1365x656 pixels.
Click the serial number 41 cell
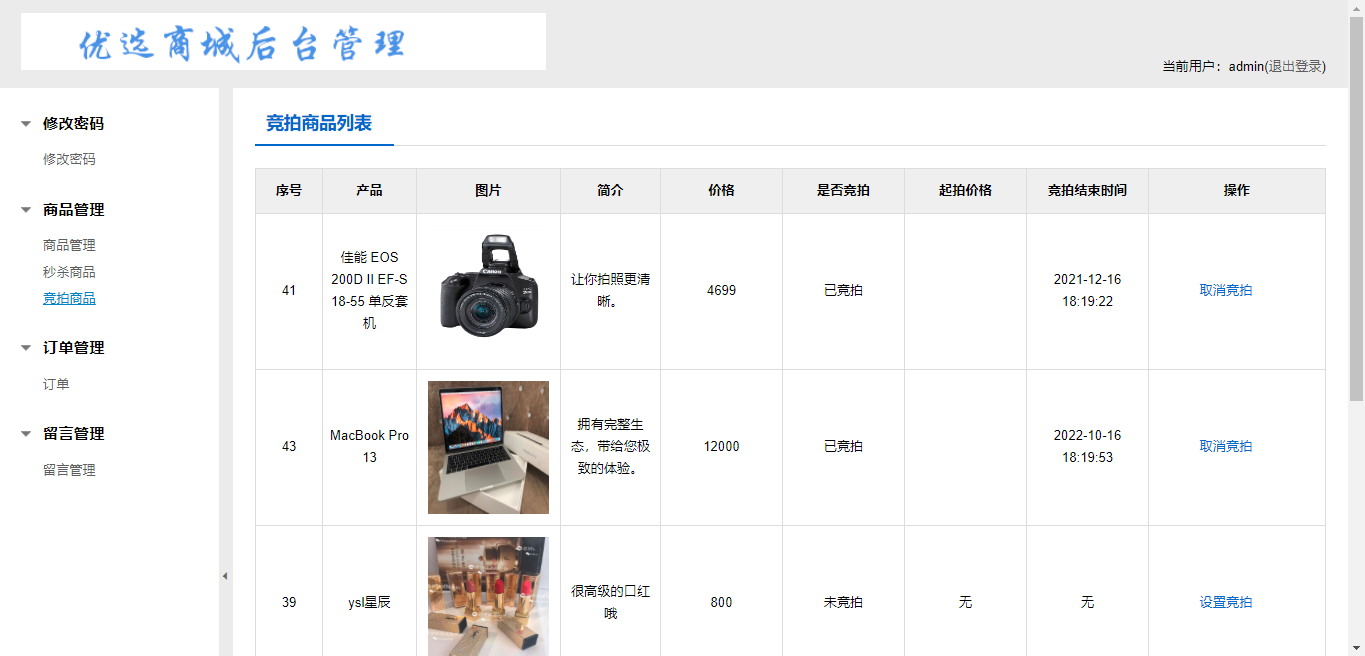(289, 290)
